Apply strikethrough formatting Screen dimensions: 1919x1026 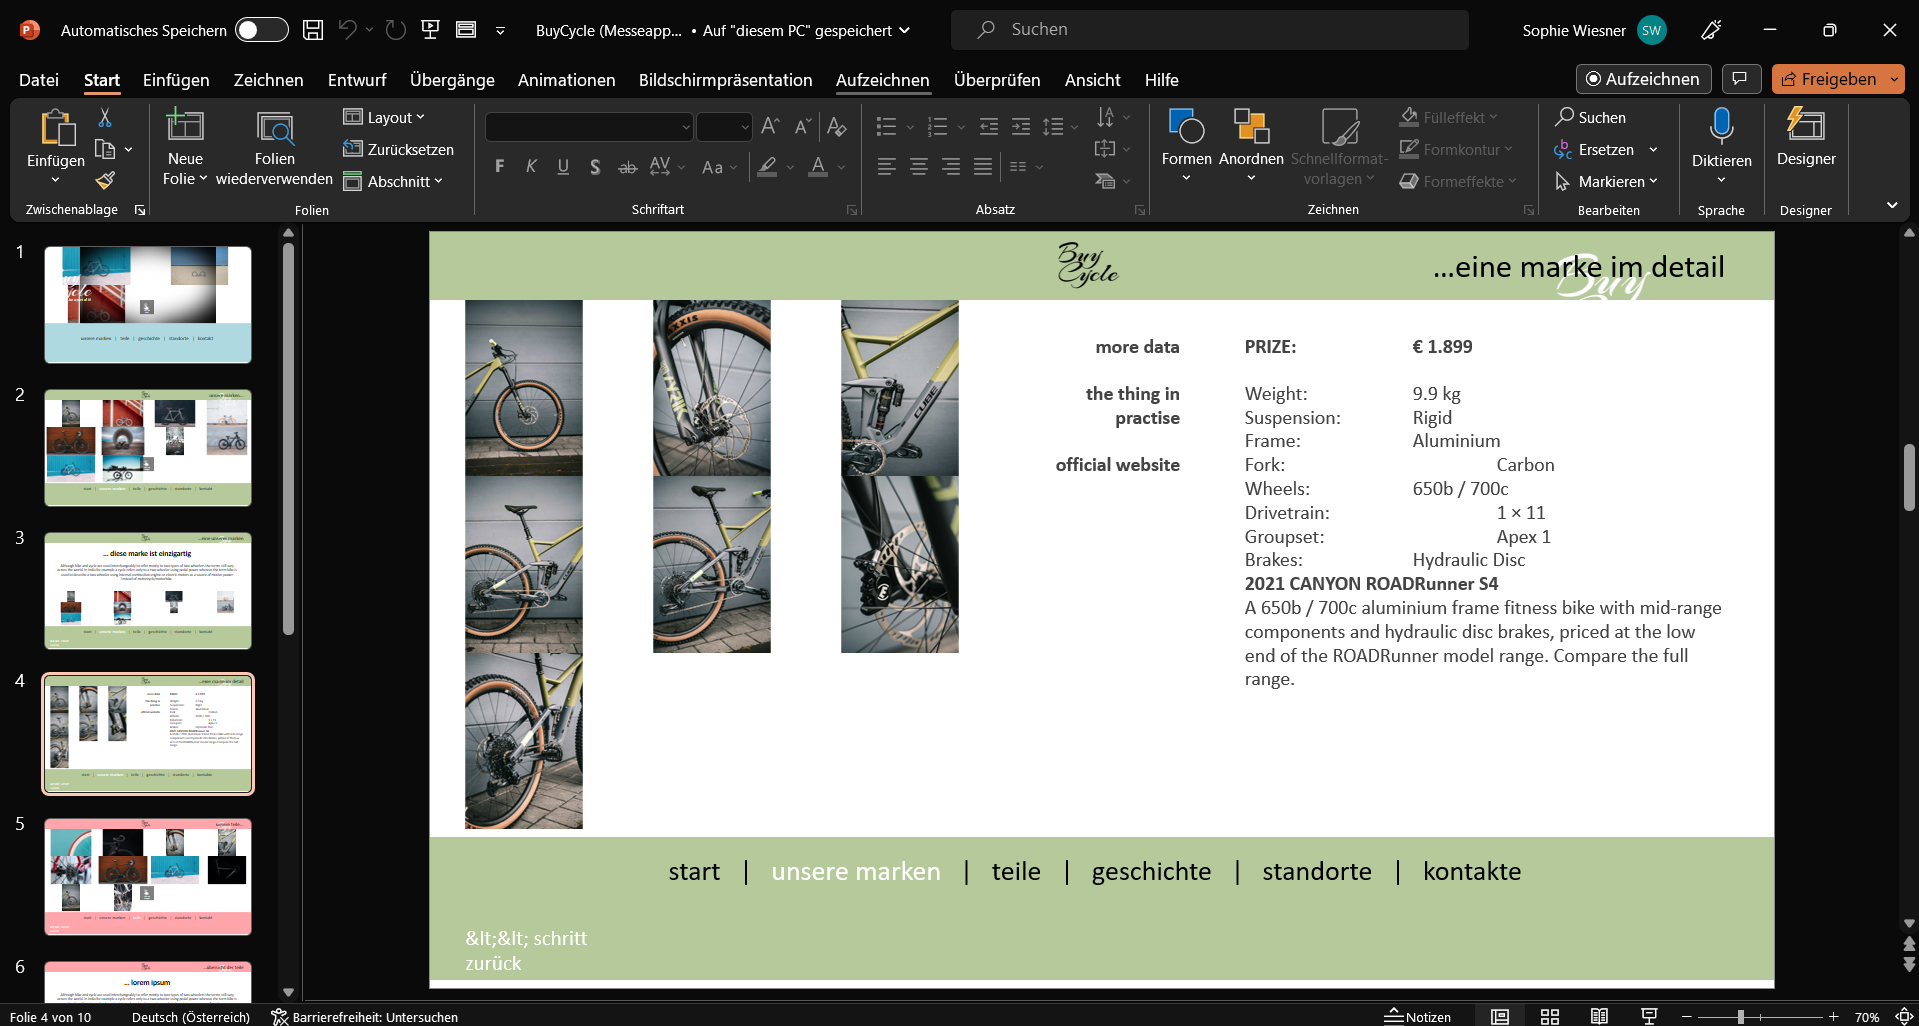pos(627,167)
